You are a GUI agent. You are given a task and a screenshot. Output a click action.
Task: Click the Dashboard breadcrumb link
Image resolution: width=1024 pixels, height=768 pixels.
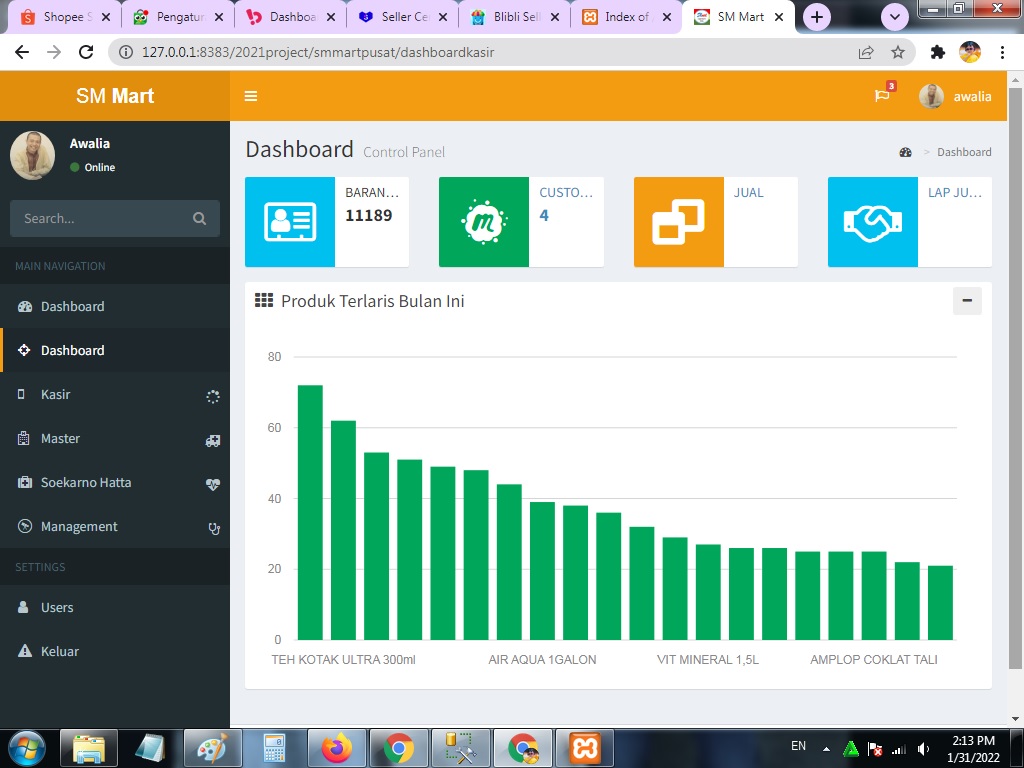pyautogui.click(x=963, y=152)
